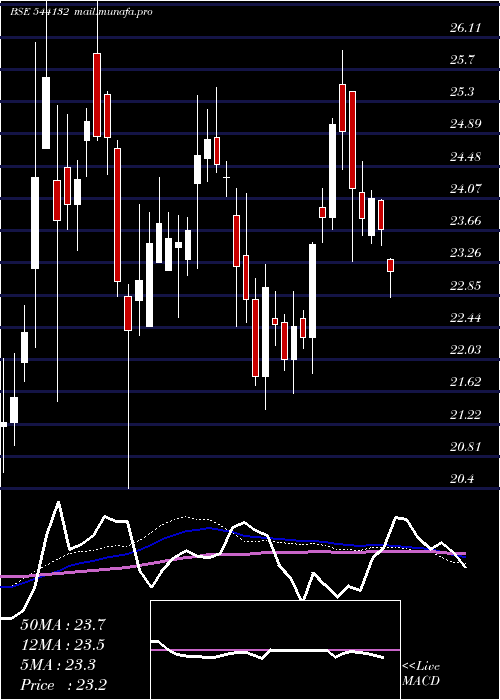The image size is (500, 700).
Task: Select the 25.7 price axis label
Action: pos(462,60)
